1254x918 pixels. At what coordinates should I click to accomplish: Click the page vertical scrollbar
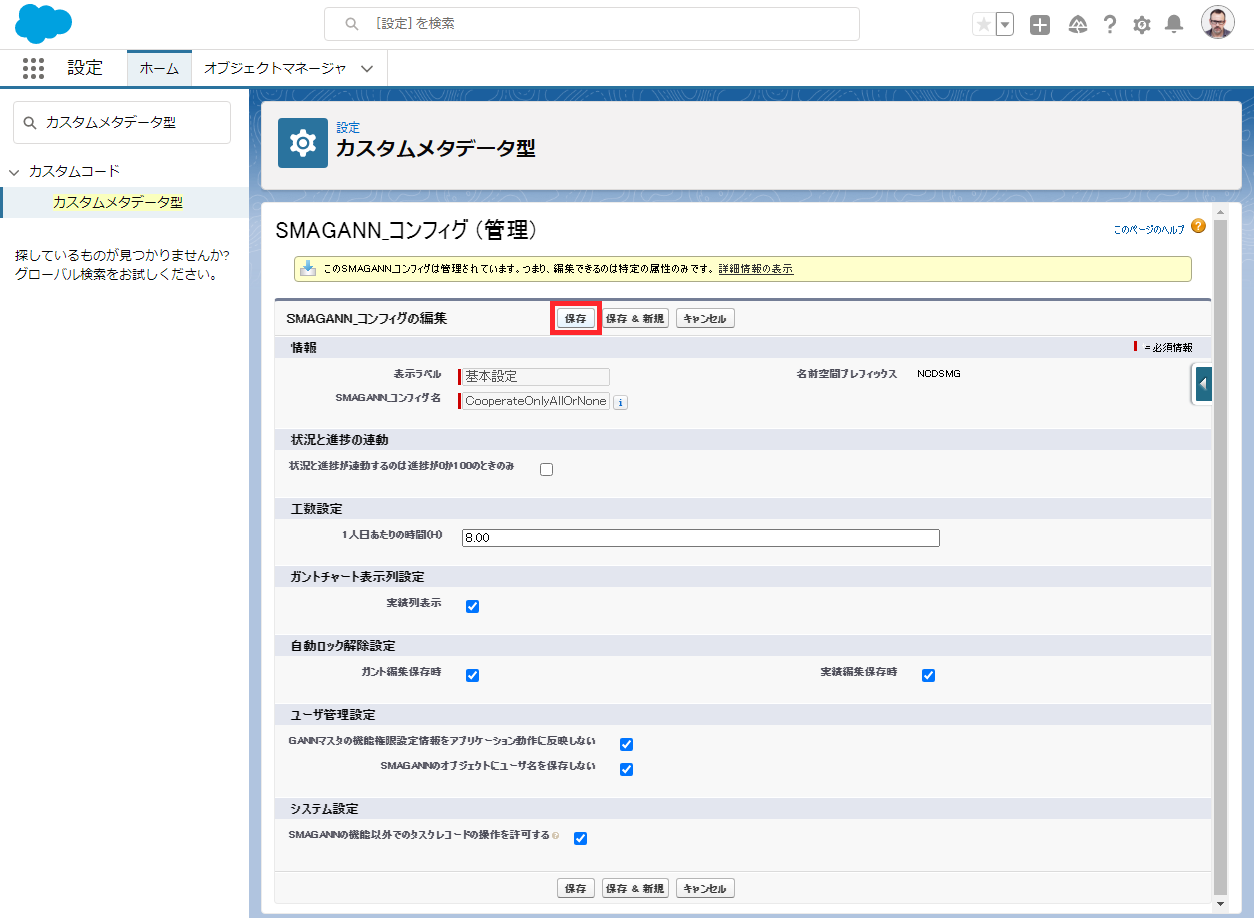1219,555
